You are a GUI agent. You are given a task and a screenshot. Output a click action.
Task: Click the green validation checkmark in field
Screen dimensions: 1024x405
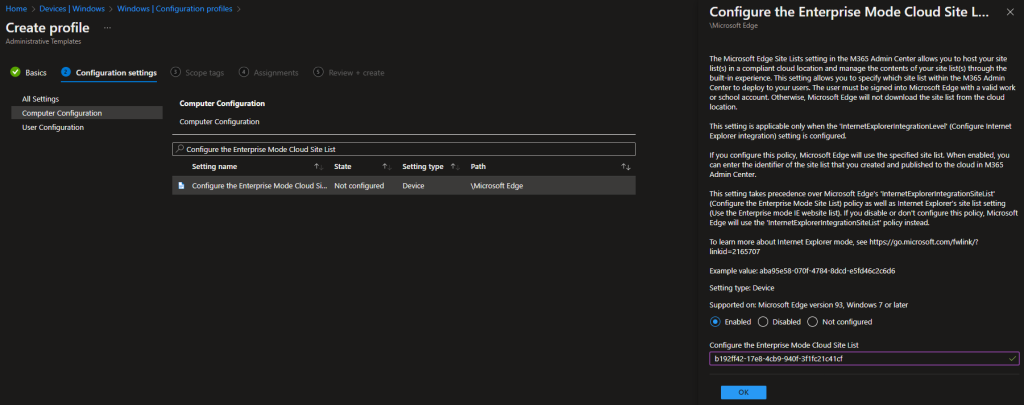(x=1012, y=359)
